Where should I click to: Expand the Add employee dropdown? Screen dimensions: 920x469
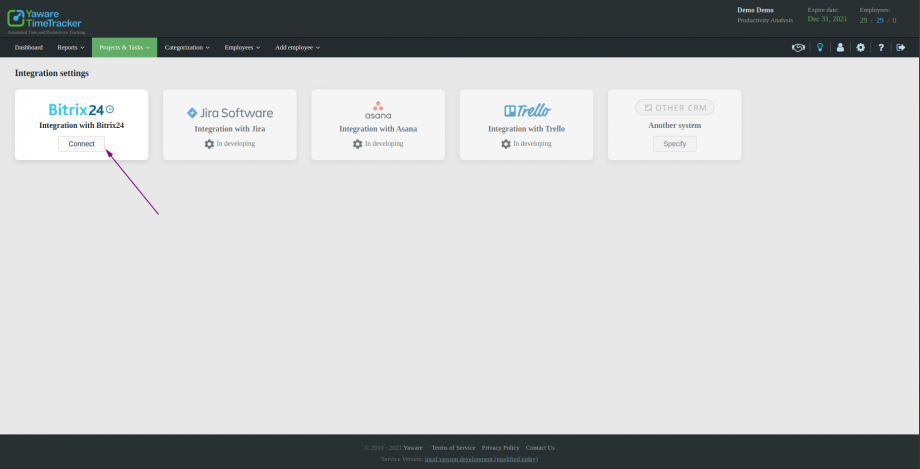(x=297, y=48)
